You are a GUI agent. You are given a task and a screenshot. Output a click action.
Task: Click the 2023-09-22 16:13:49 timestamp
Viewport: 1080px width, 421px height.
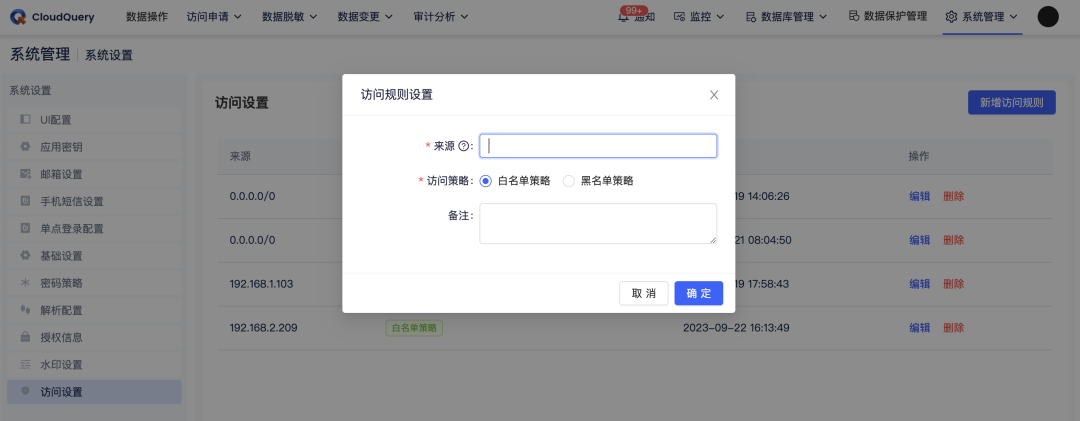coord(736,327)
